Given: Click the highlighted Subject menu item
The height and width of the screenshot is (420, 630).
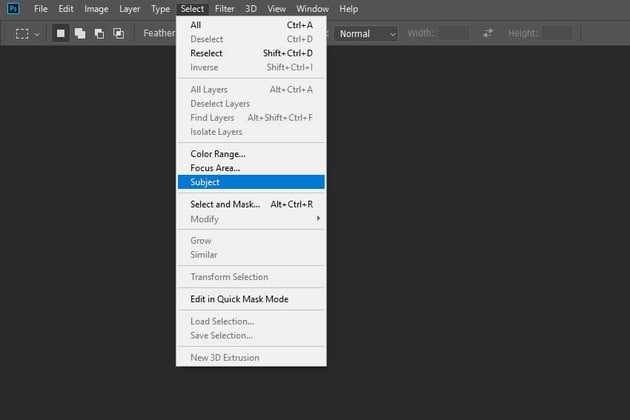Looking at the screenshot, I should click(x=251, y=182).
